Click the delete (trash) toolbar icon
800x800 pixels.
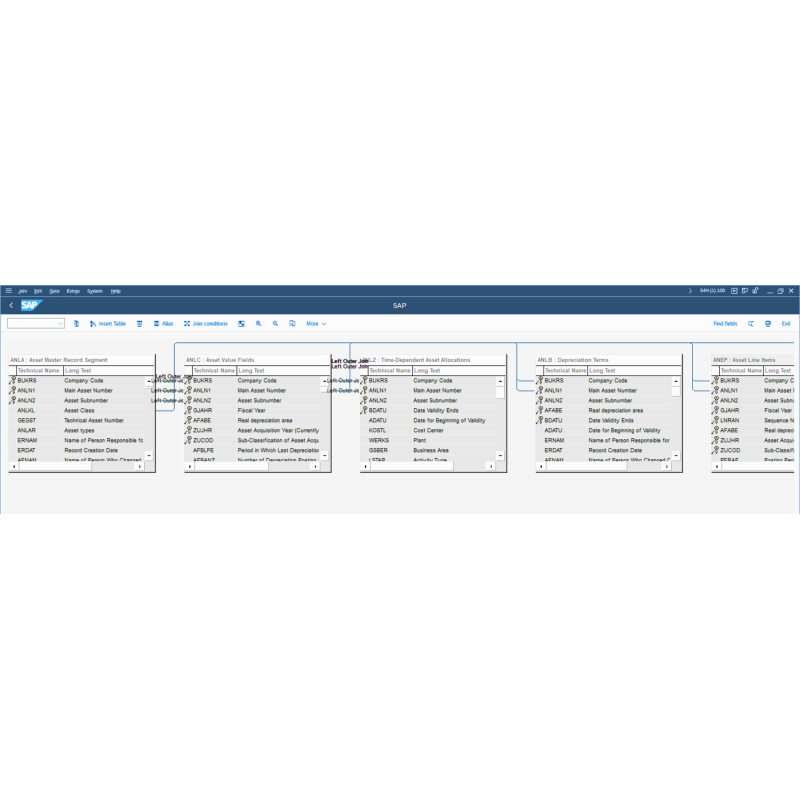click(139, 323)
